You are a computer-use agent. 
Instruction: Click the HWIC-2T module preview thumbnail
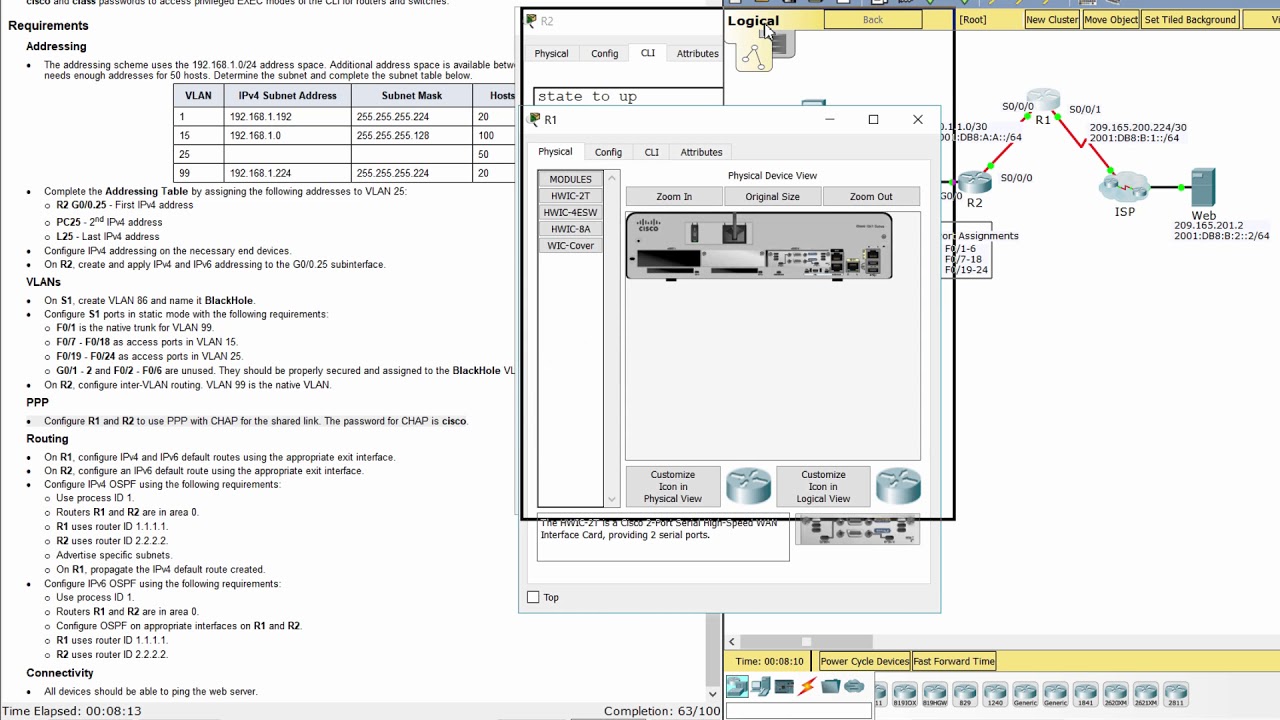pos(857,530)
